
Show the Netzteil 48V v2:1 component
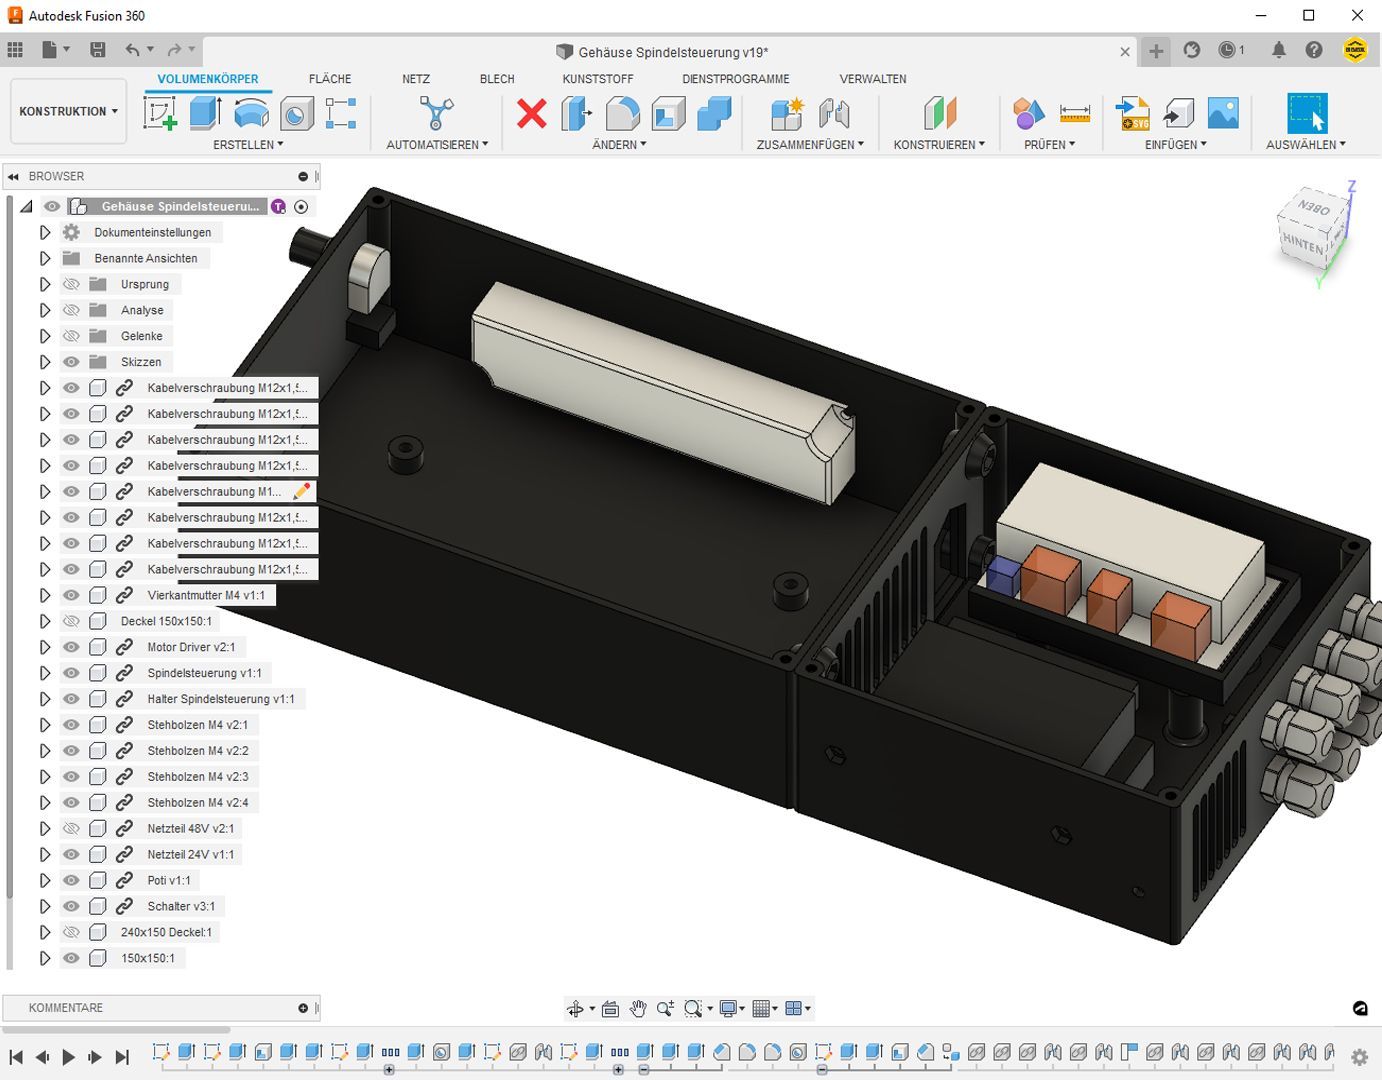(71, 829)
